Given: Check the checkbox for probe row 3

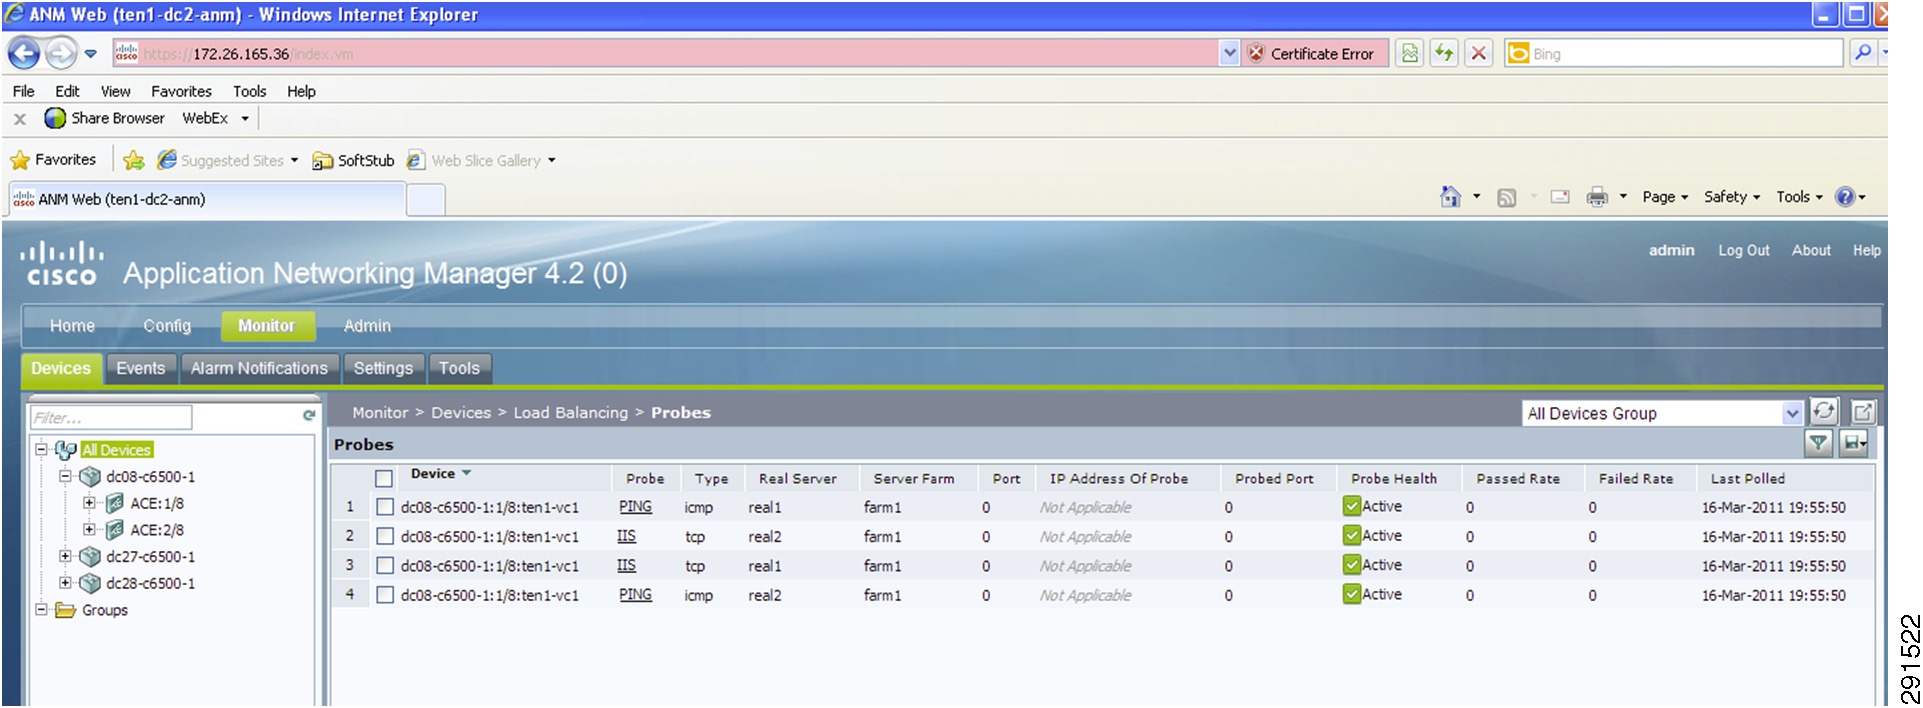Looking at the screenshot, I should 385,565.
